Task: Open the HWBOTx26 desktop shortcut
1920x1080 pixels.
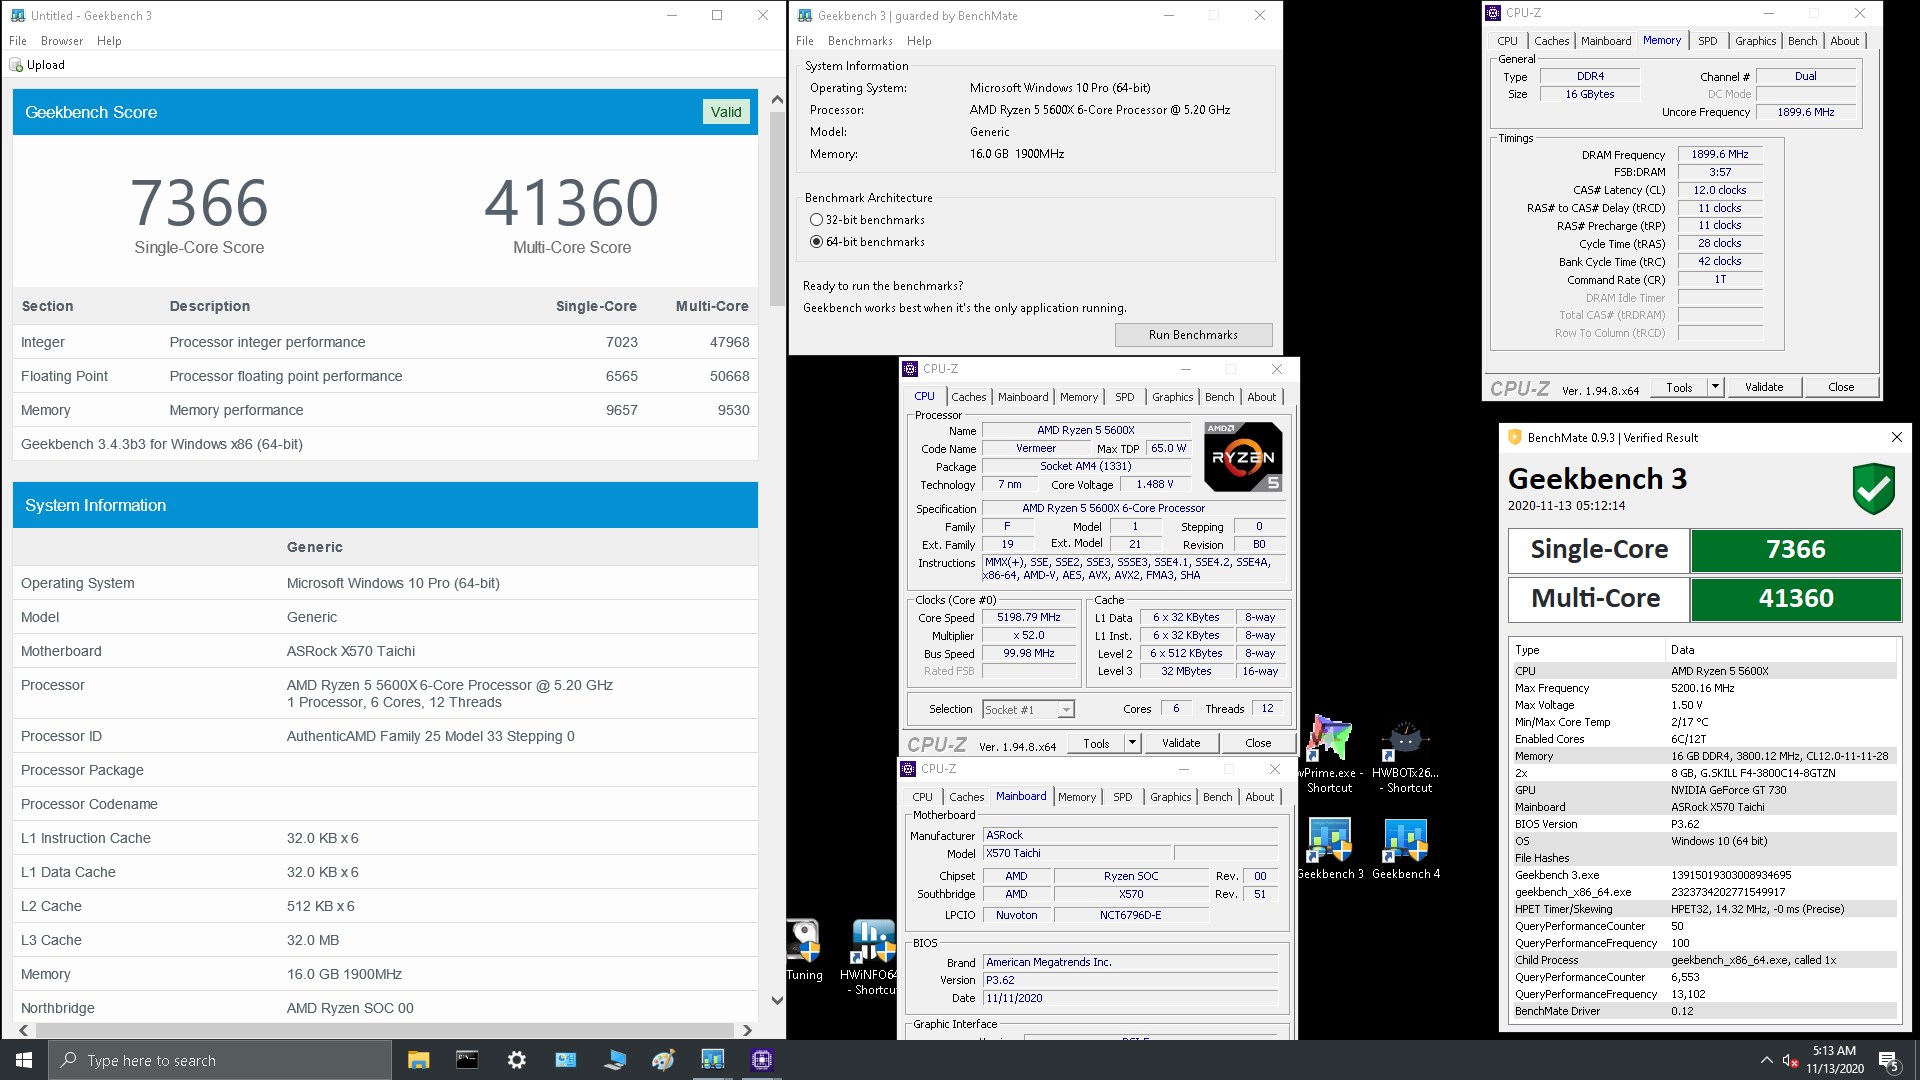Action: click(x=1405, y=756)
